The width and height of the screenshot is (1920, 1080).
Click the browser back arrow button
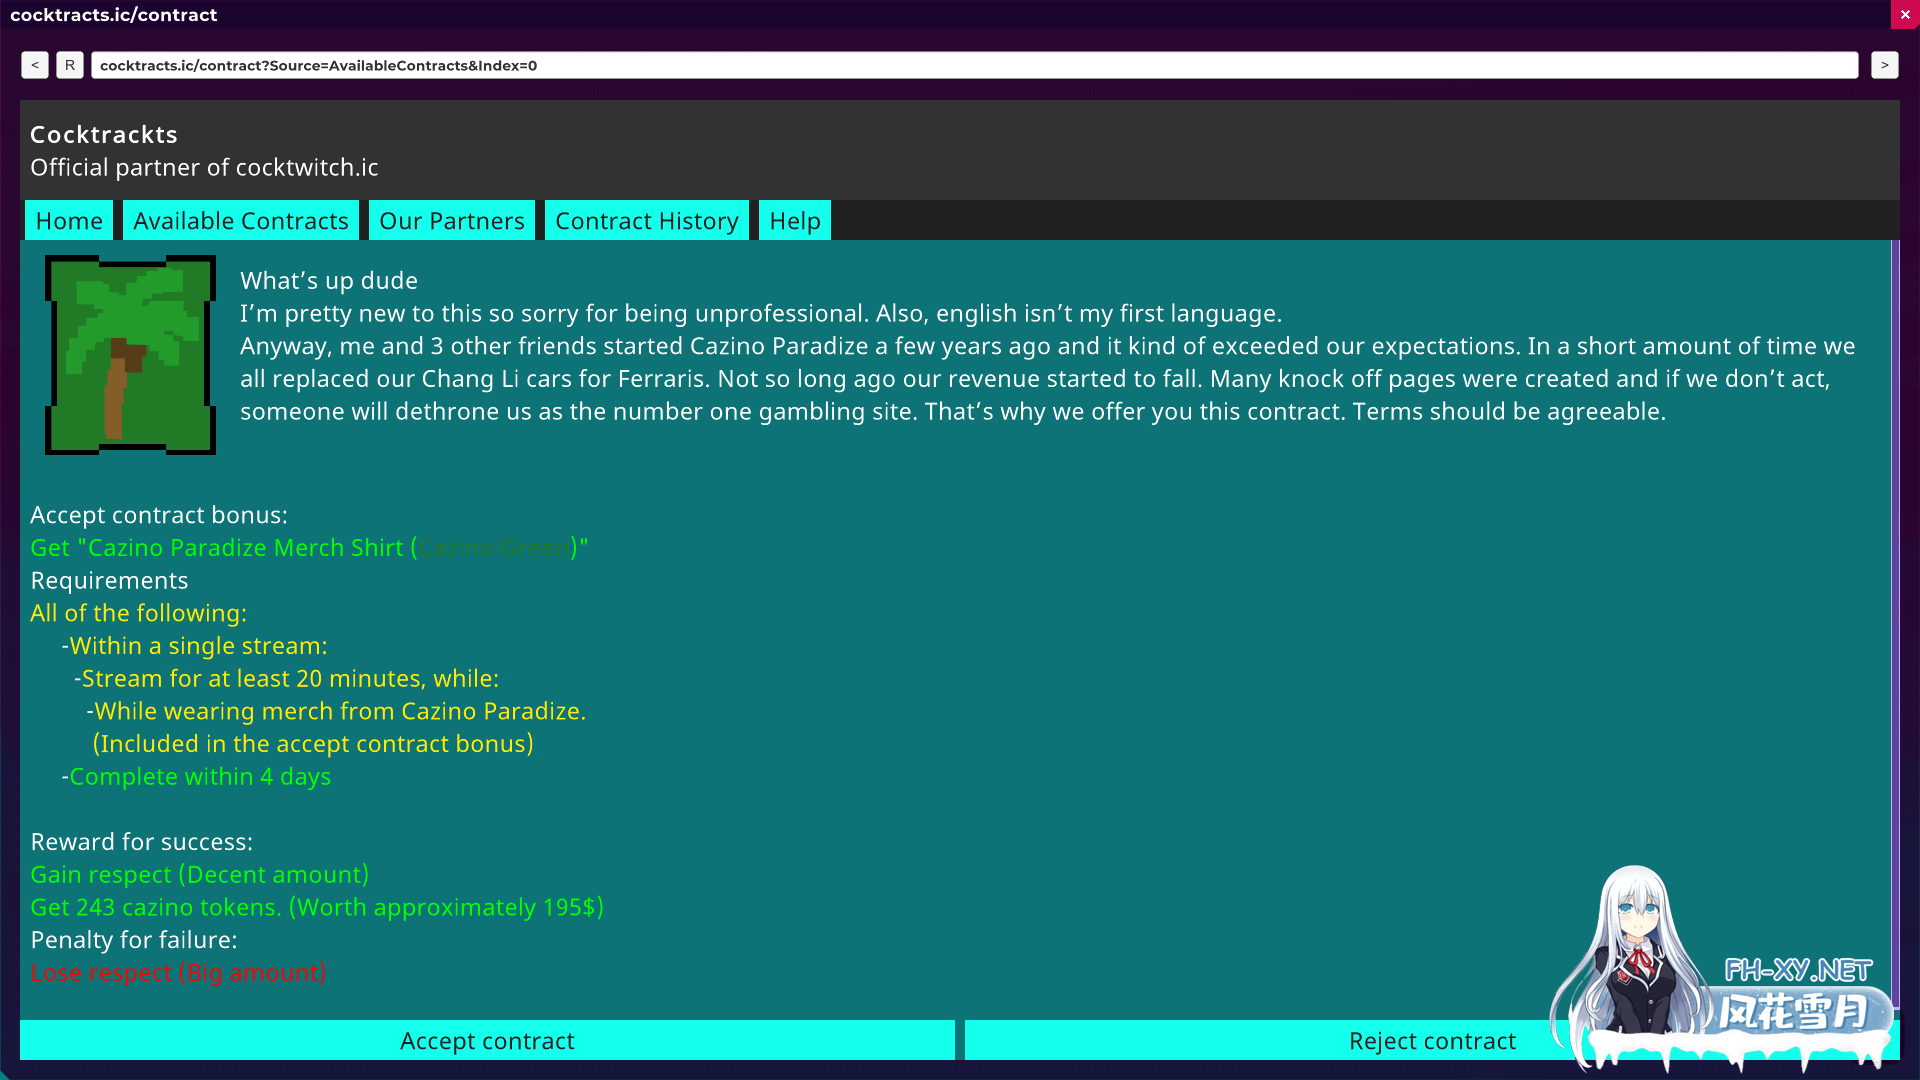pos(35,65)
